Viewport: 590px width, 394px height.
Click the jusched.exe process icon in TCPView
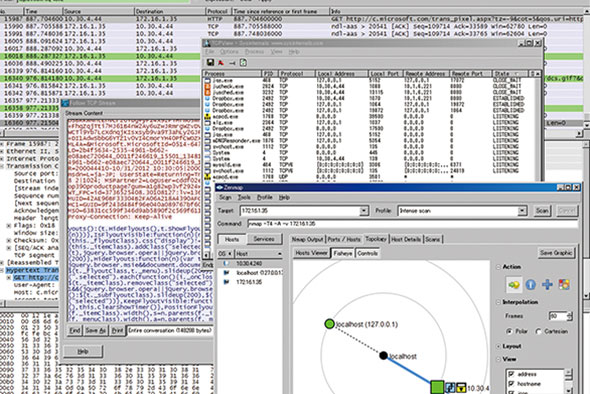207,92
